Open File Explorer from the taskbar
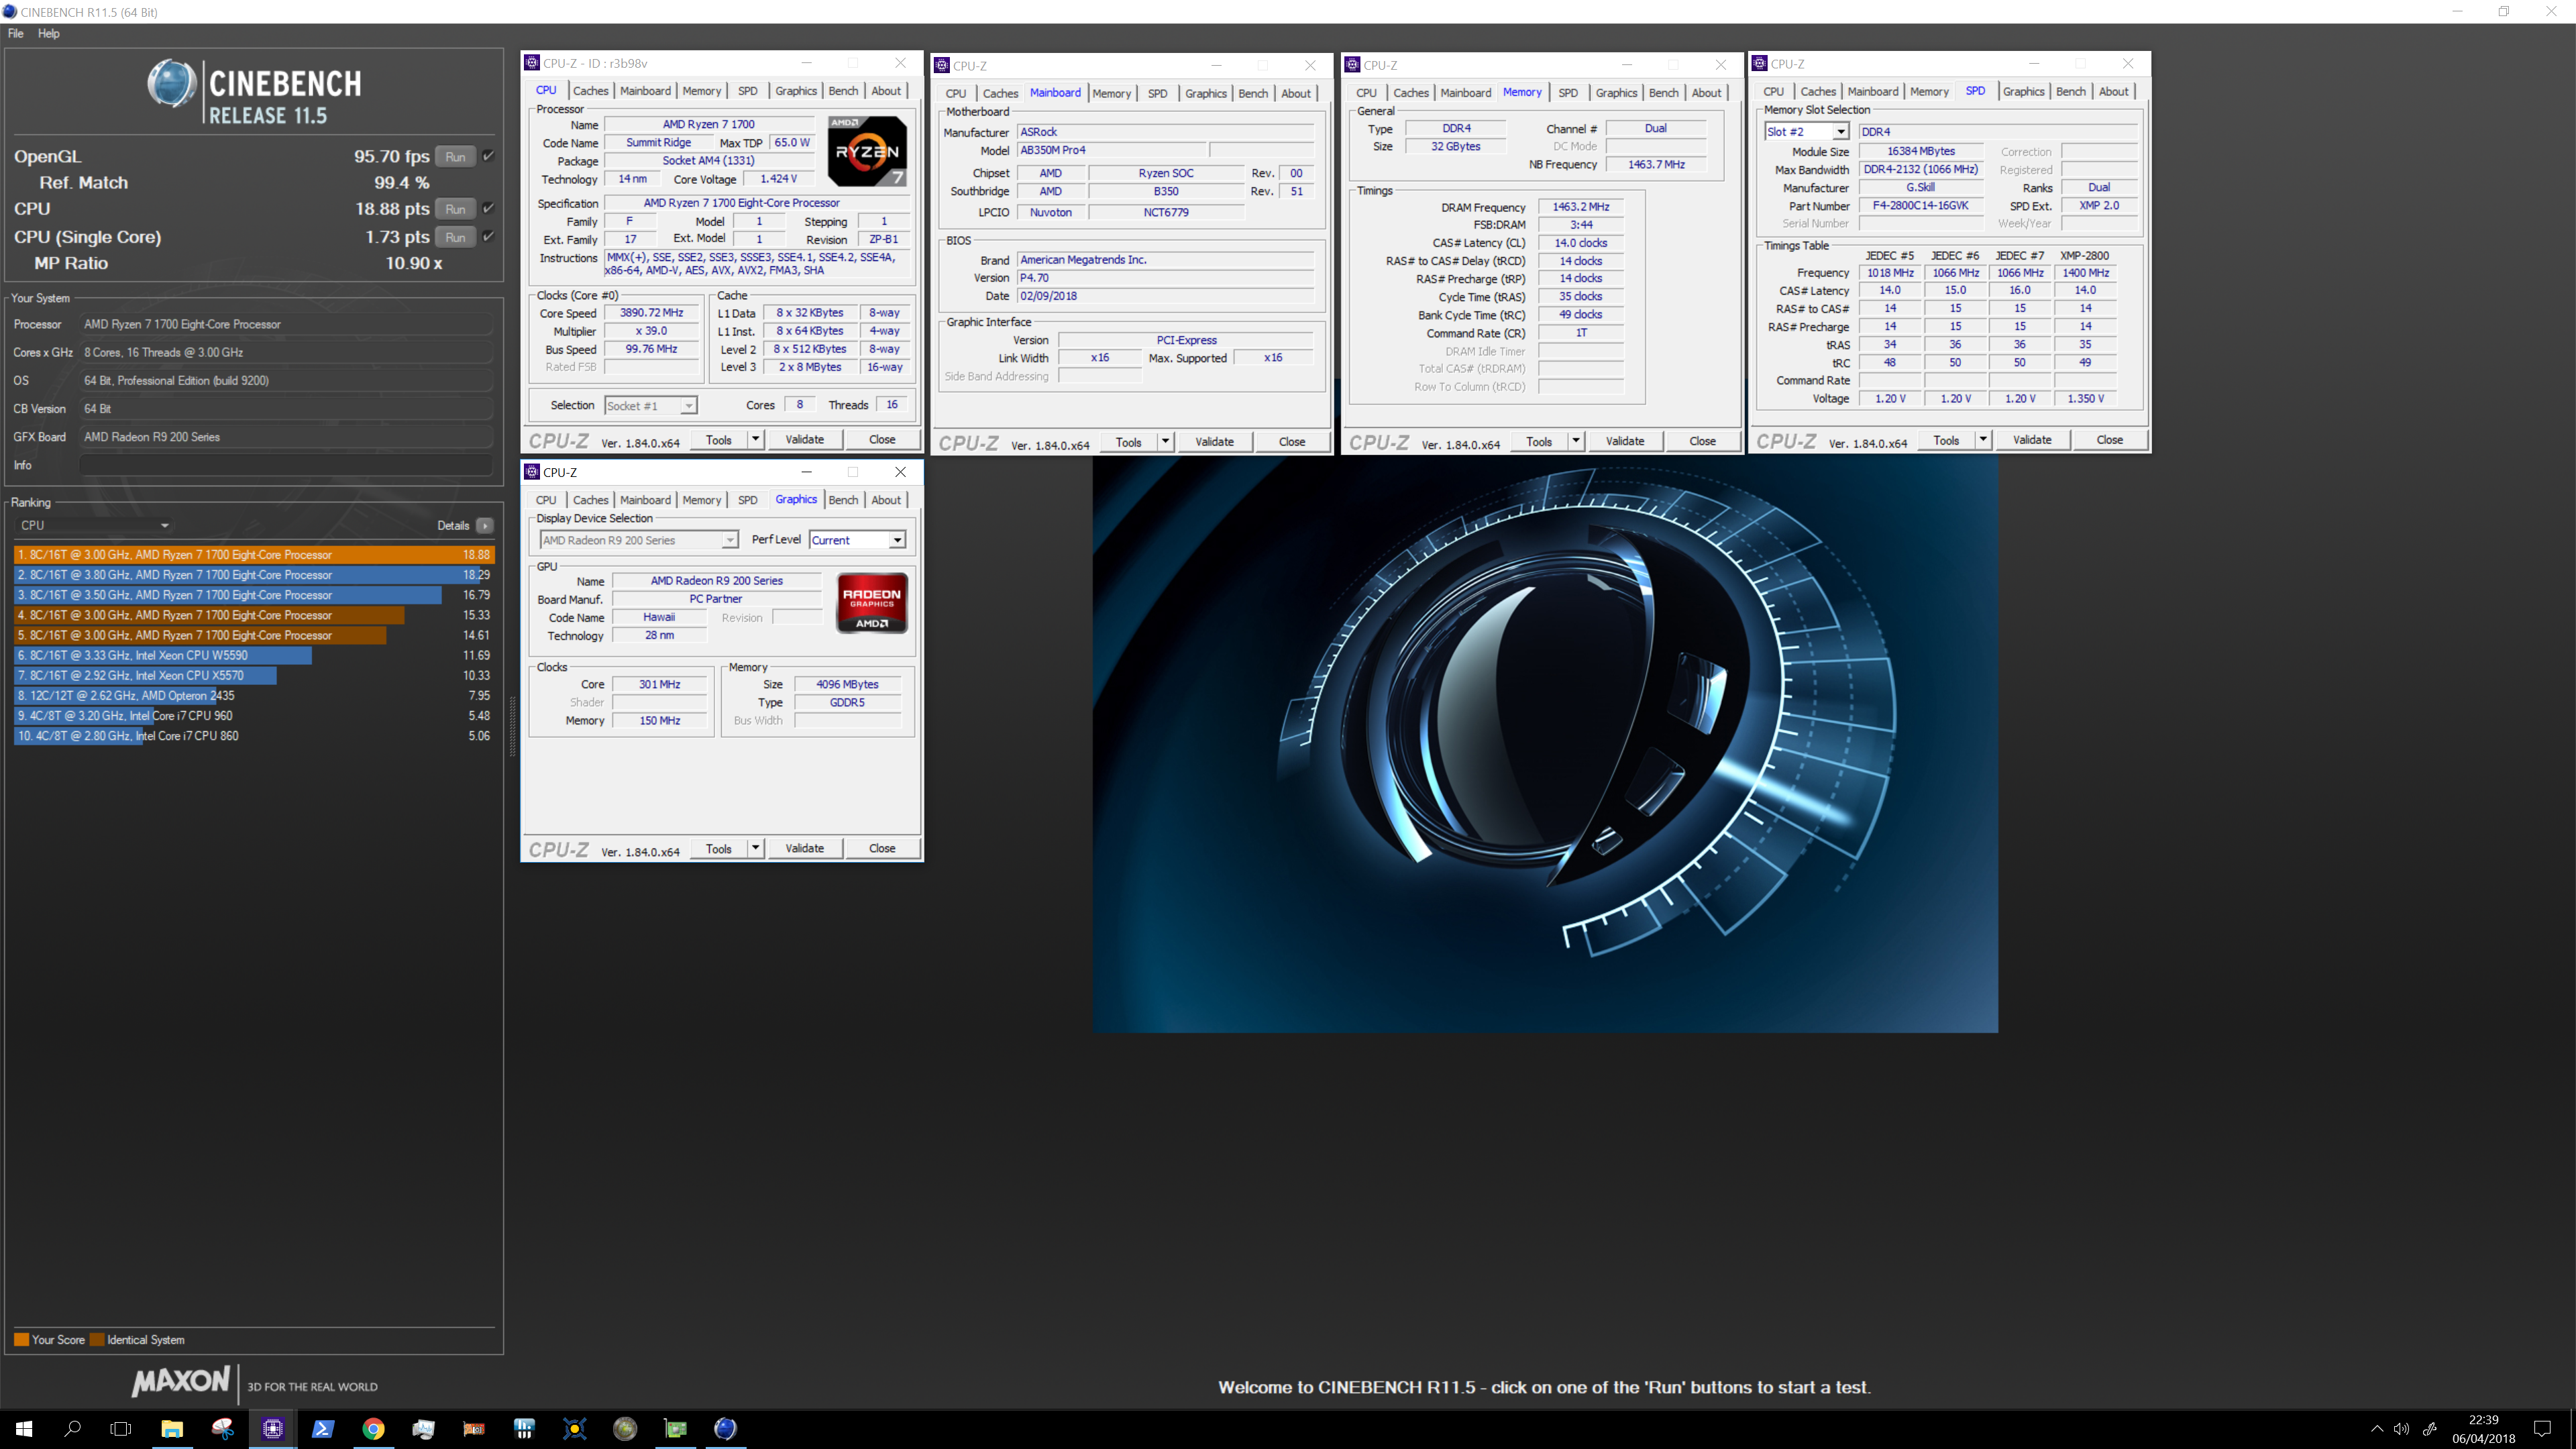Screen dimensions: 2576x1449 click(172, 1428)
